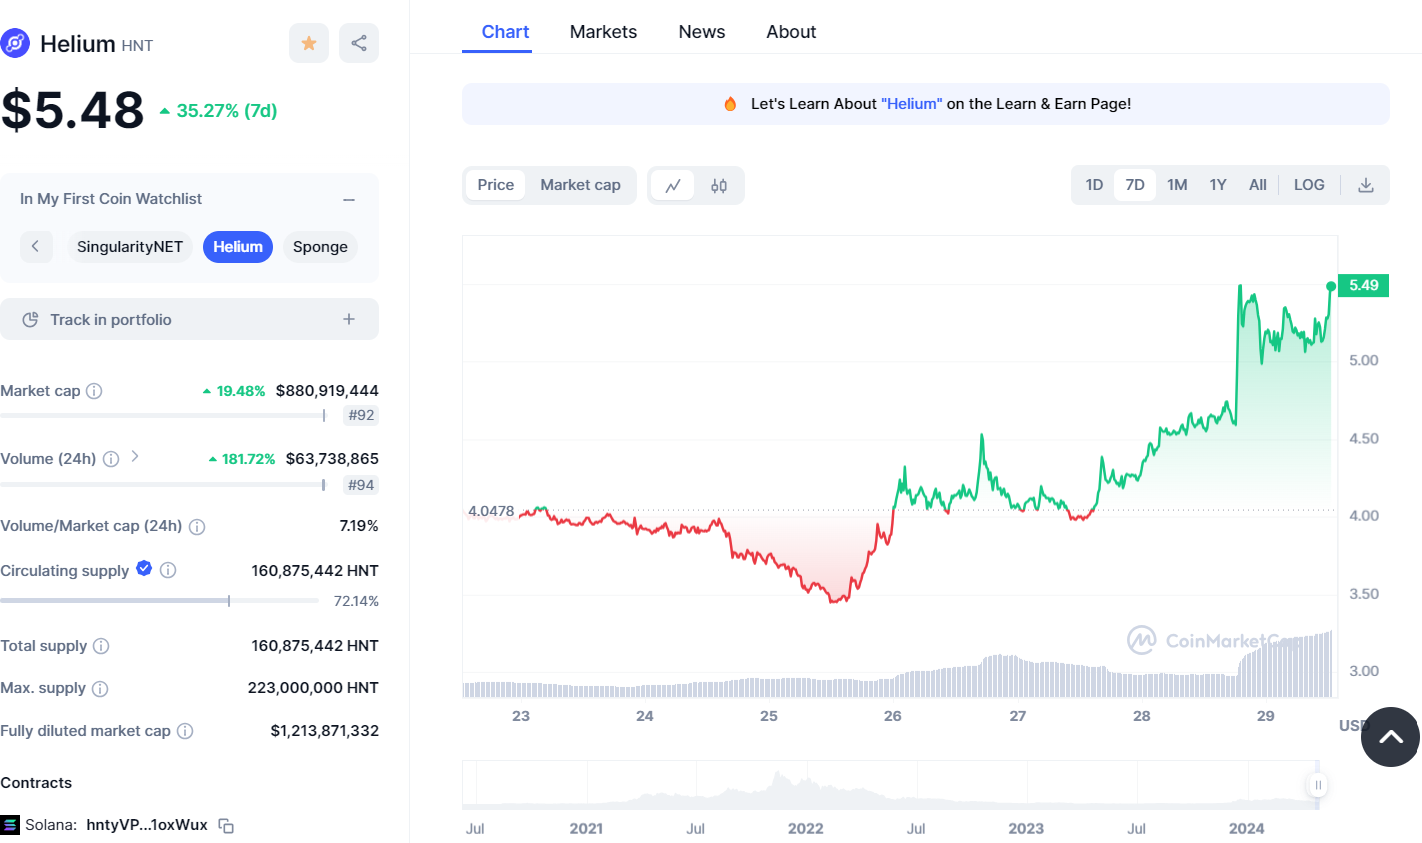The image size is (1422, 843).
Task: Switch to candlestick chart view
Action: [719, 185]
